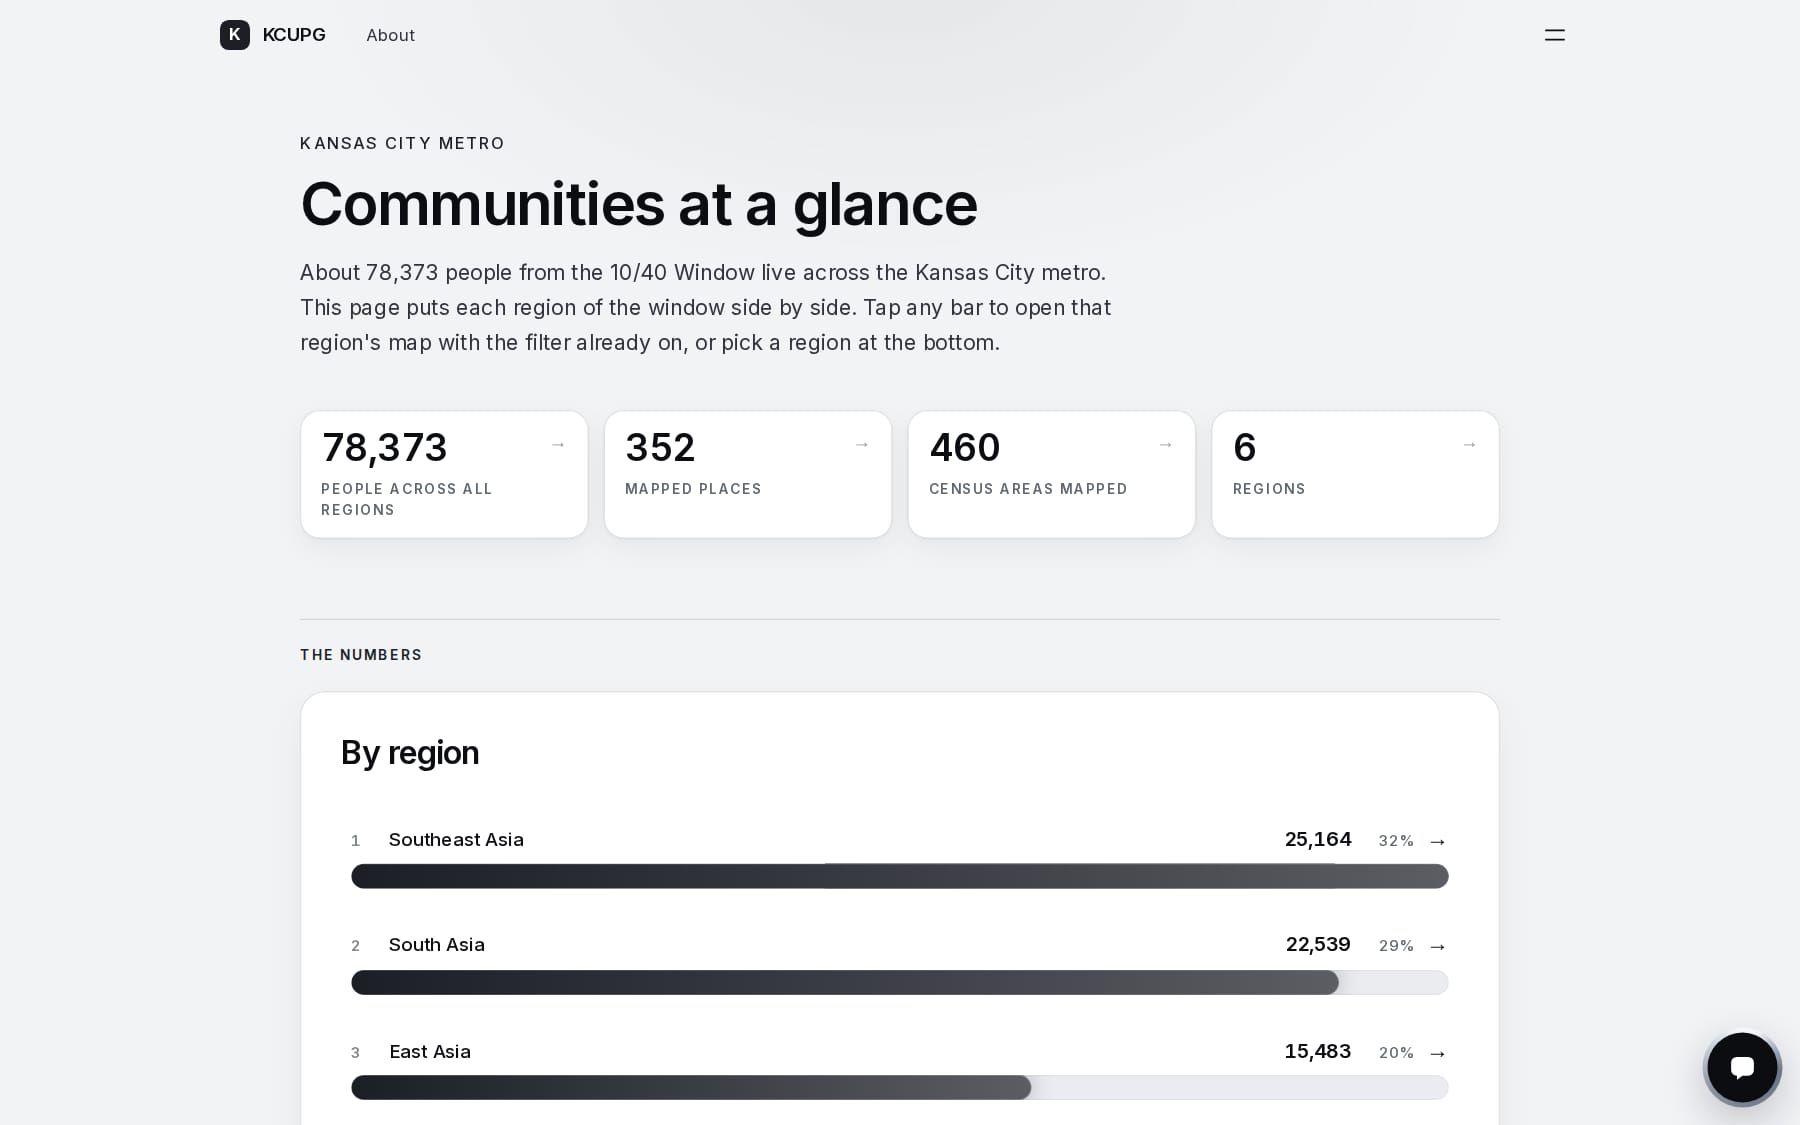1800x1125 pixels.
Task: Click the KCUPG K logo icon
Action: click(x=235, y=35)
